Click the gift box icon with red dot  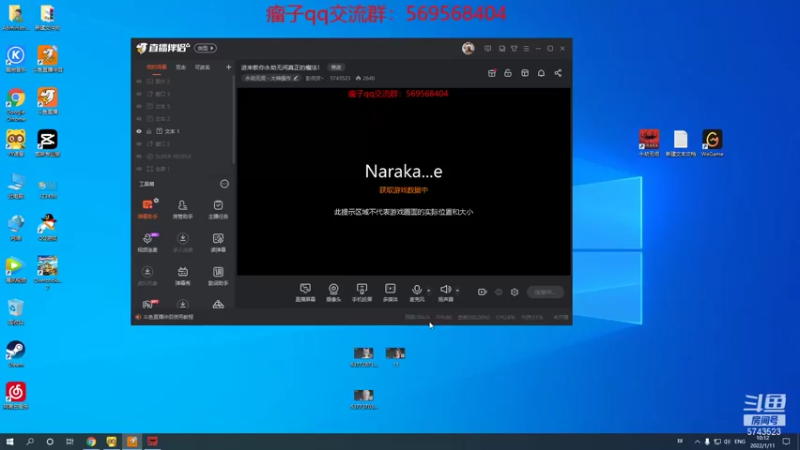492,73
